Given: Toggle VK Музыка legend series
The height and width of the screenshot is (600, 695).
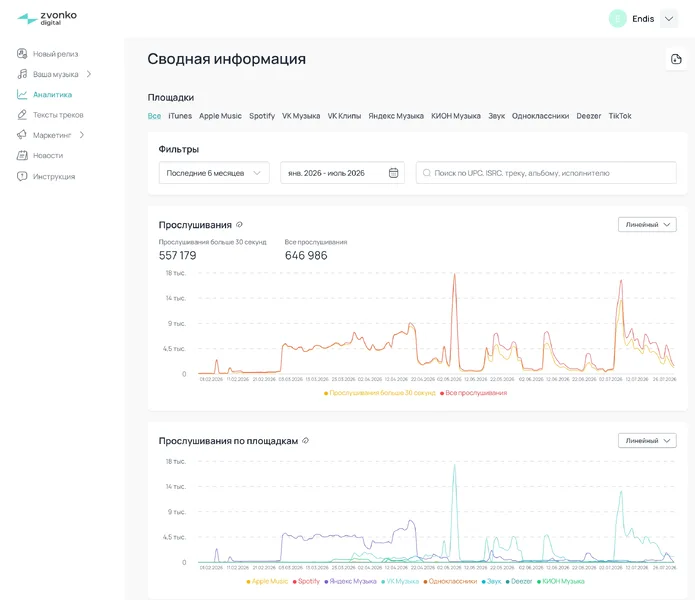Looking at the screenshot, I should tap(400, 581).
